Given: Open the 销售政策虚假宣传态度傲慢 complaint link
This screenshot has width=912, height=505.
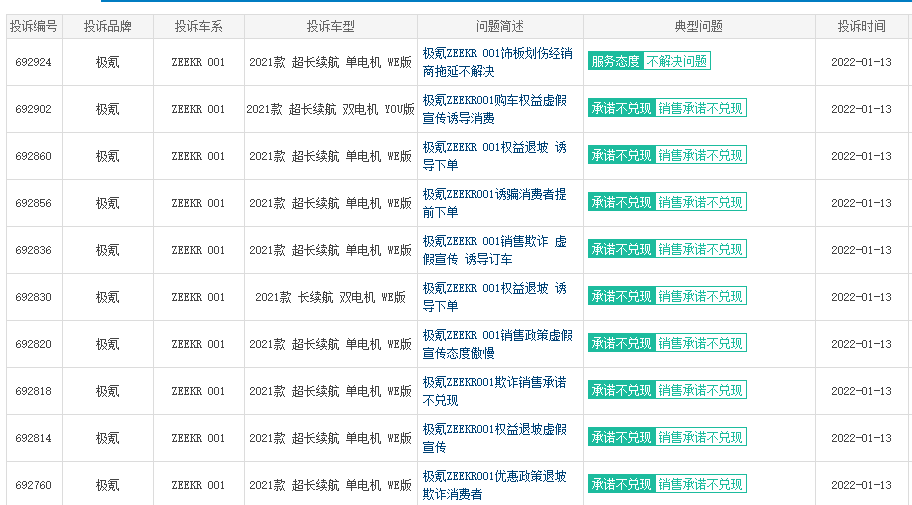Looking at the screenshot, I should coord(497,344).
